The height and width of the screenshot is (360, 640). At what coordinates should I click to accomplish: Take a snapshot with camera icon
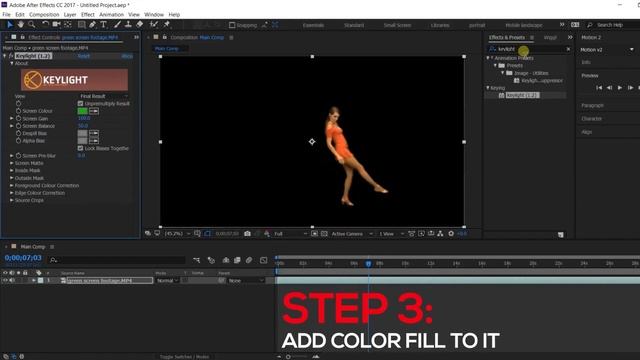(x=247, y=234)
